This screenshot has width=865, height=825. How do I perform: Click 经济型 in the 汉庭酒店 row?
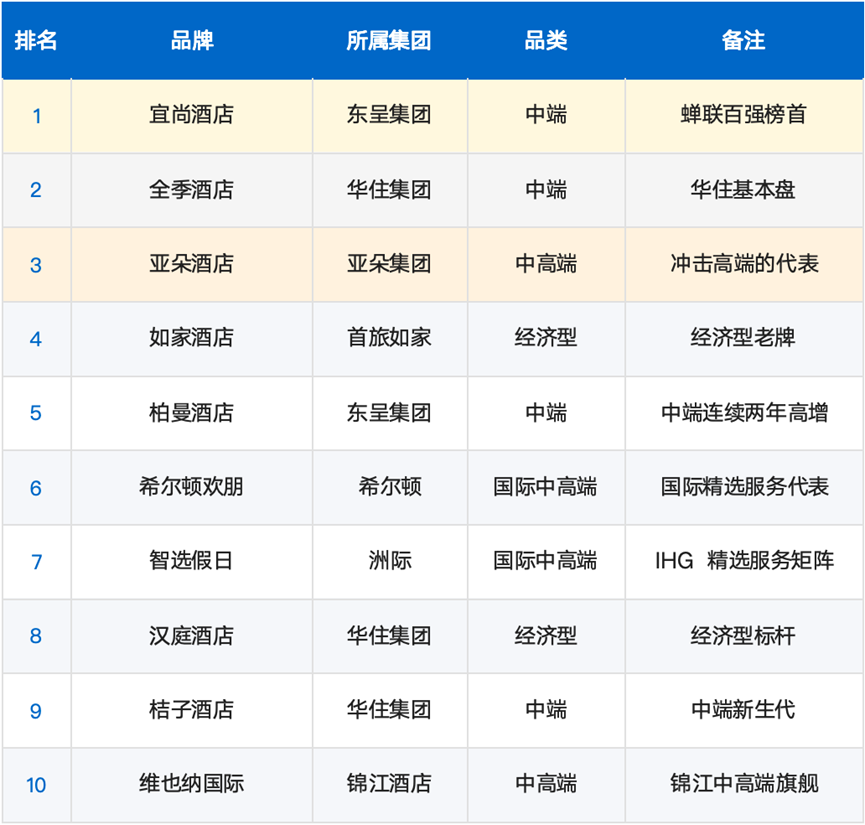(x=546, y=636)
